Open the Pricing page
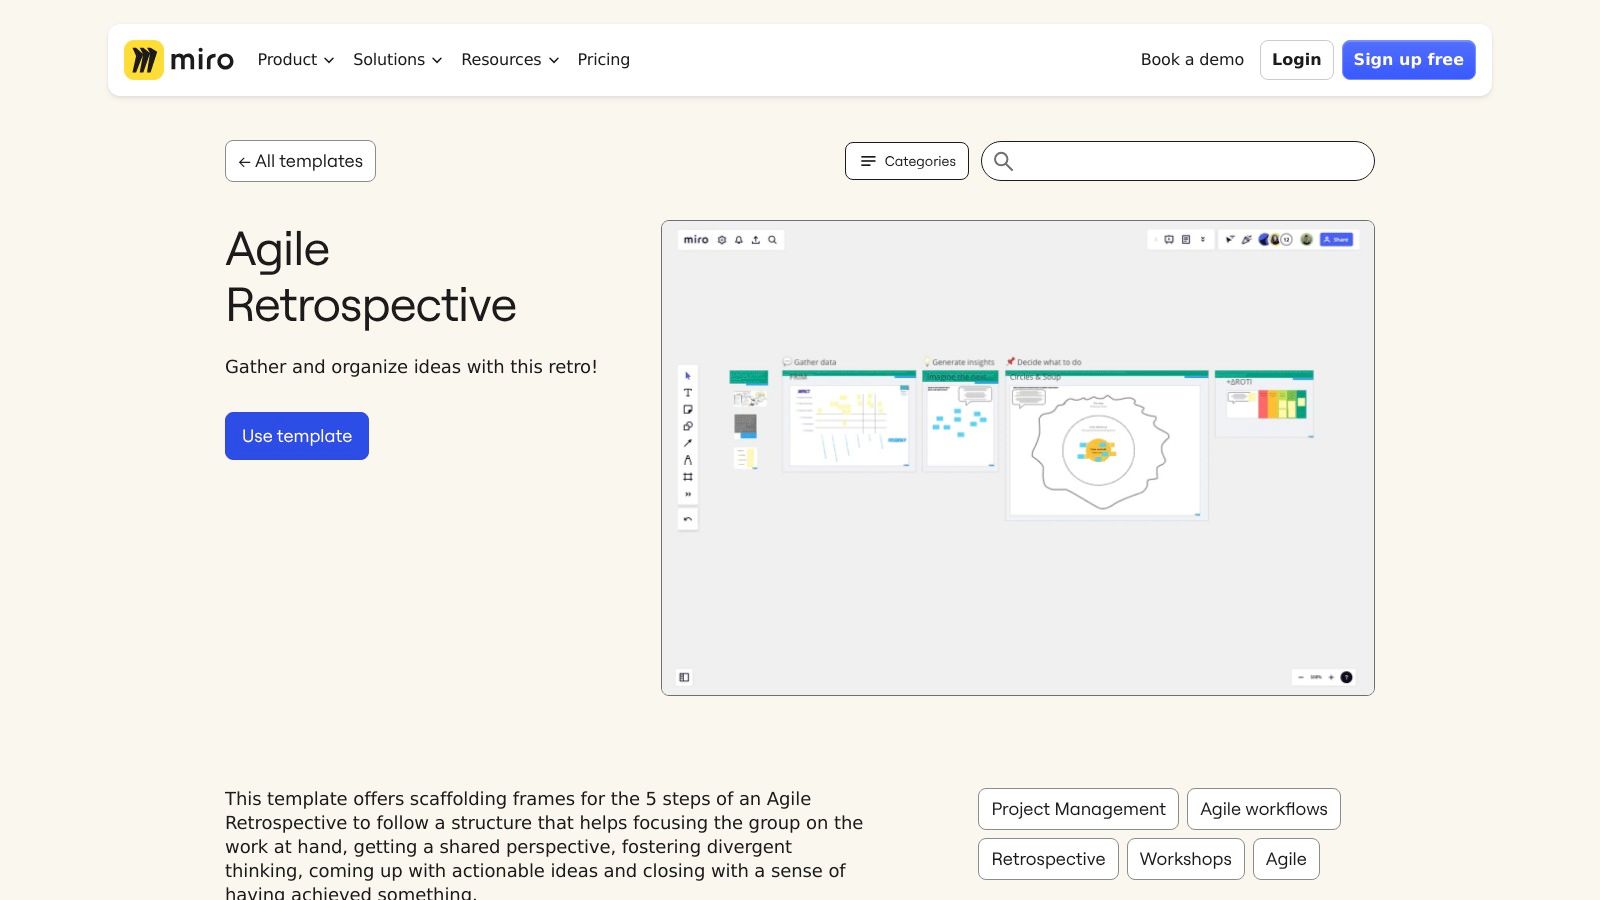This screenshot has width=1600, height=900. pos(604,60)
